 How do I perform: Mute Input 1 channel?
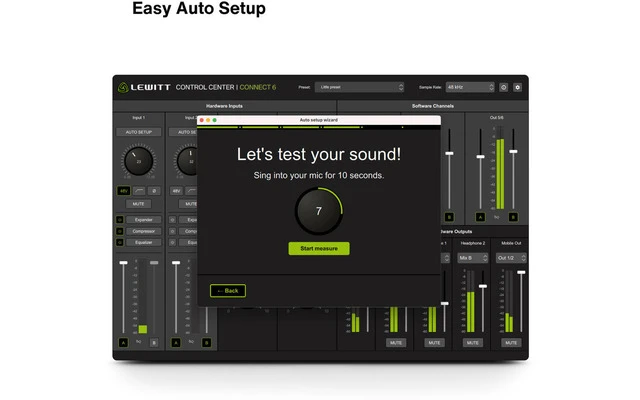point(138,204)
